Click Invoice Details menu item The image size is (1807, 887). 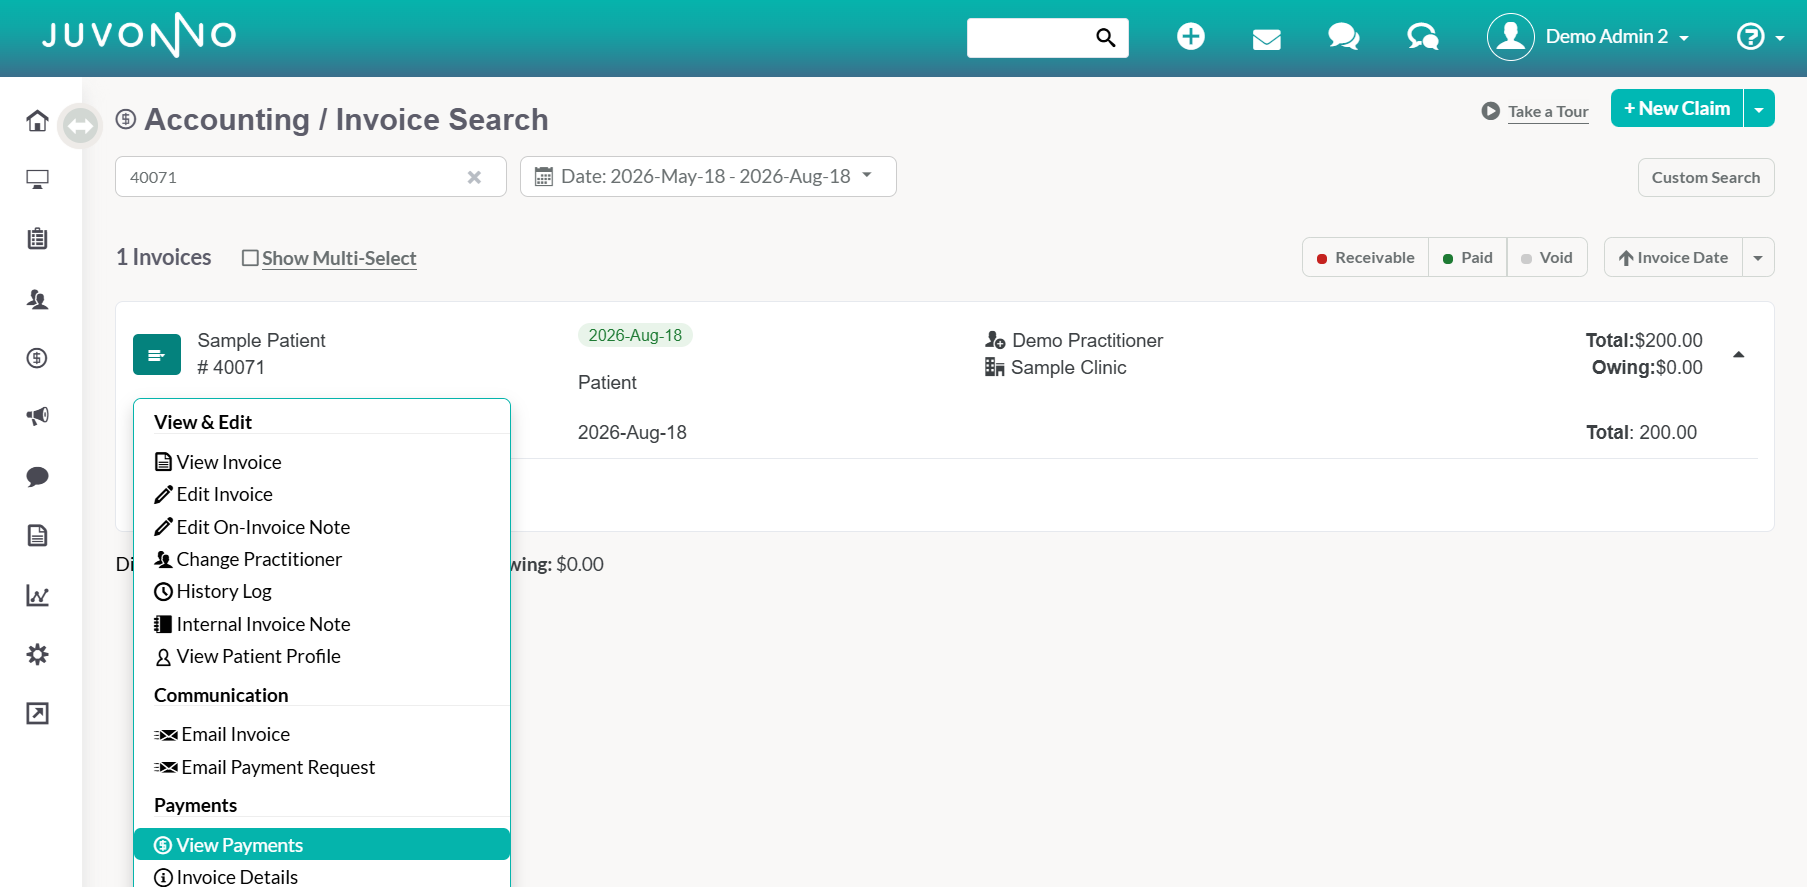click(322, 876)
